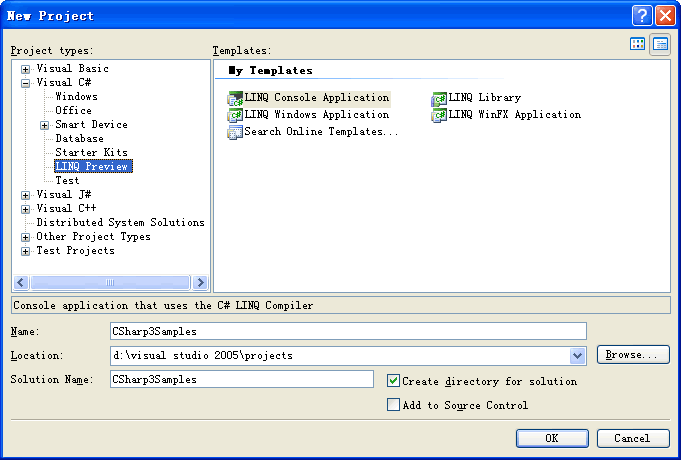Select the LINQ Console Application template icon
Image resolution: width=681 pixels, height=460 pixels.
point(235,99)
